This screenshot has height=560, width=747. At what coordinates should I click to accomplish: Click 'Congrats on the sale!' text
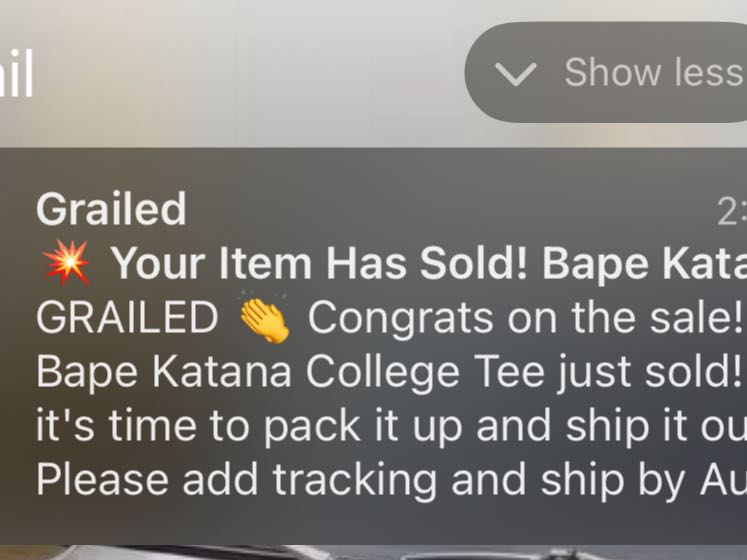click(524, 319)
